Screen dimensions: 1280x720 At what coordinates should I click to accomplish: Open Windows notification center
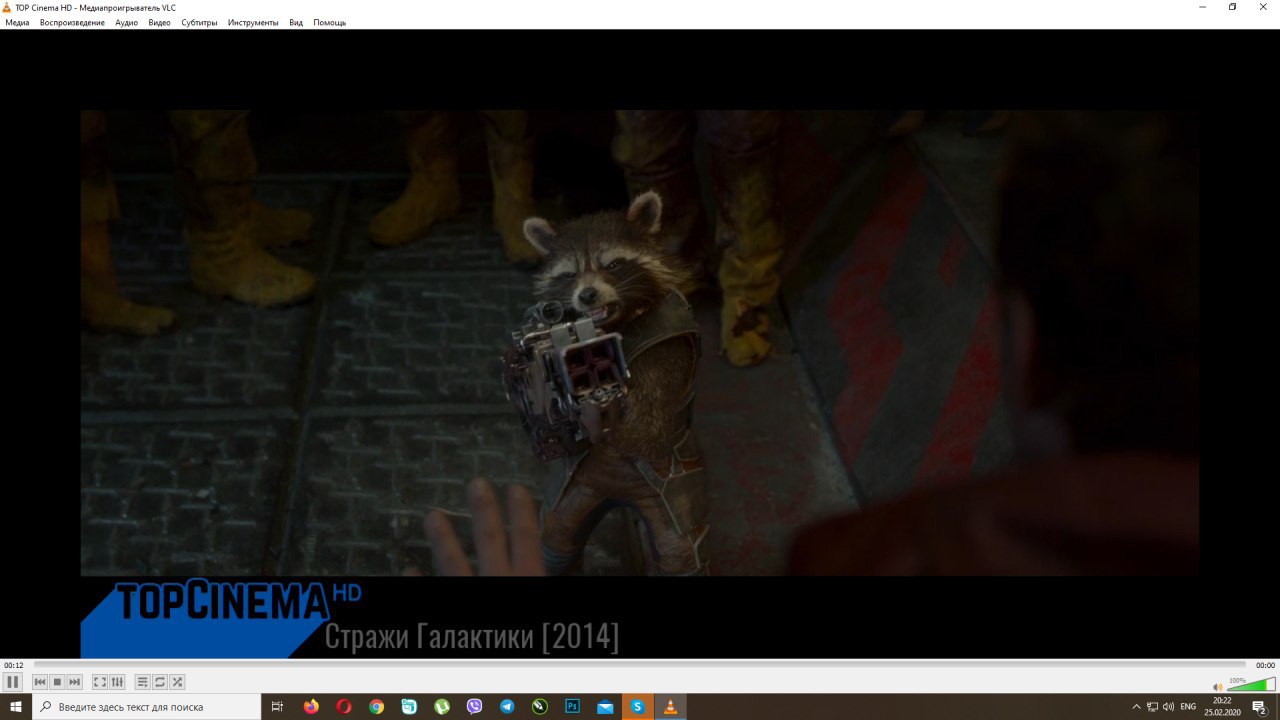(x=1260, y=707)
